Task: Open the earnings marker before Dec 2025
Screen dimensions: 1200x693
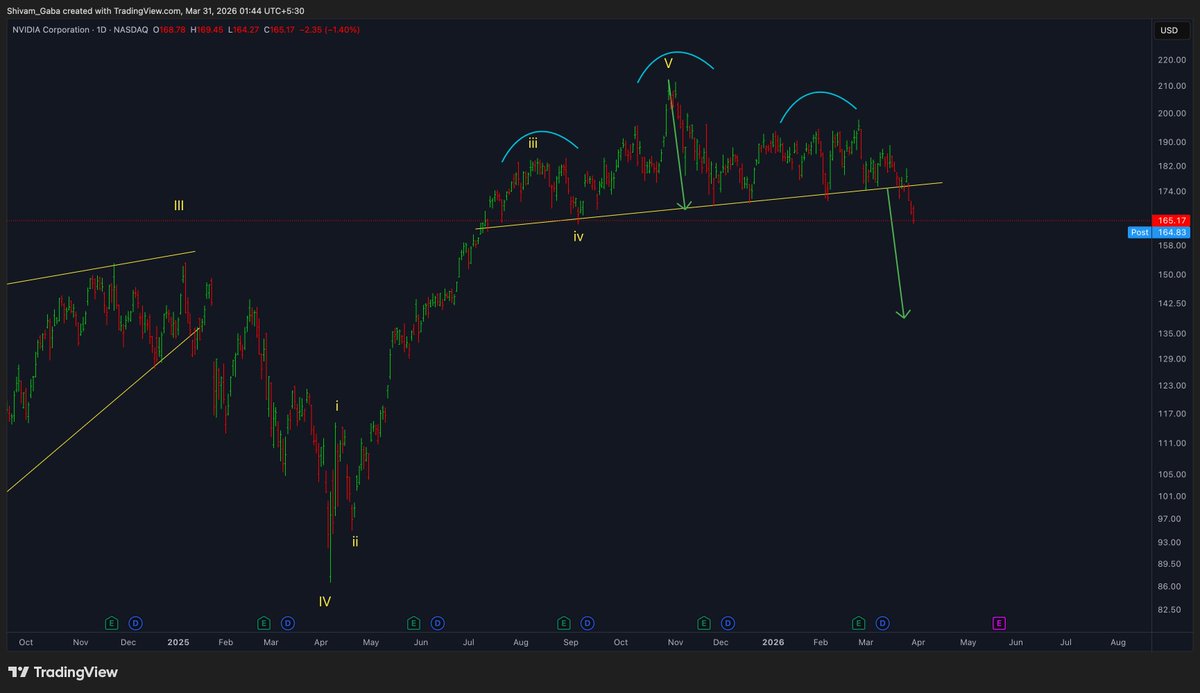Action: pos(704,623)
